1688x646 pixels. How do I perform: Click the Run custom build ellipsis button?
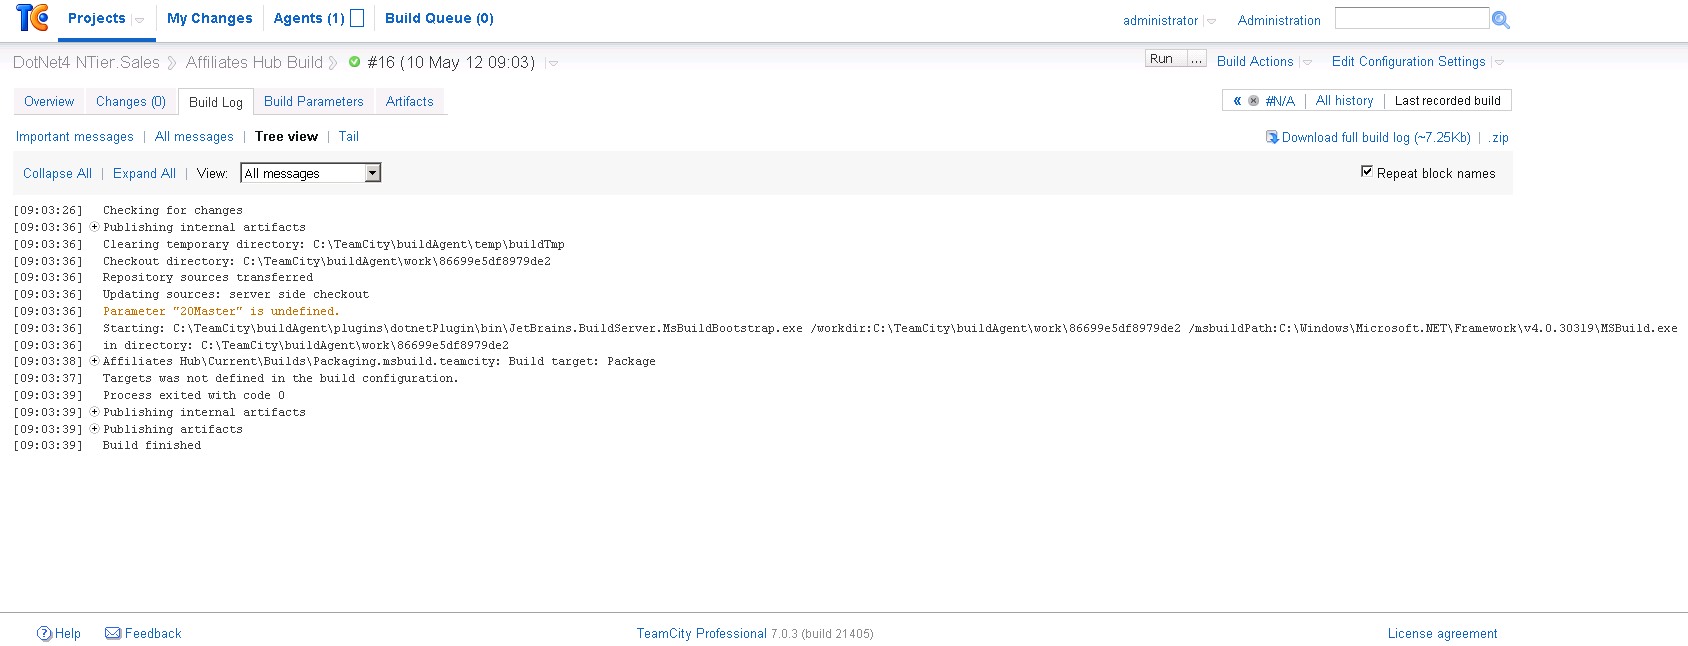point(1197,58)
